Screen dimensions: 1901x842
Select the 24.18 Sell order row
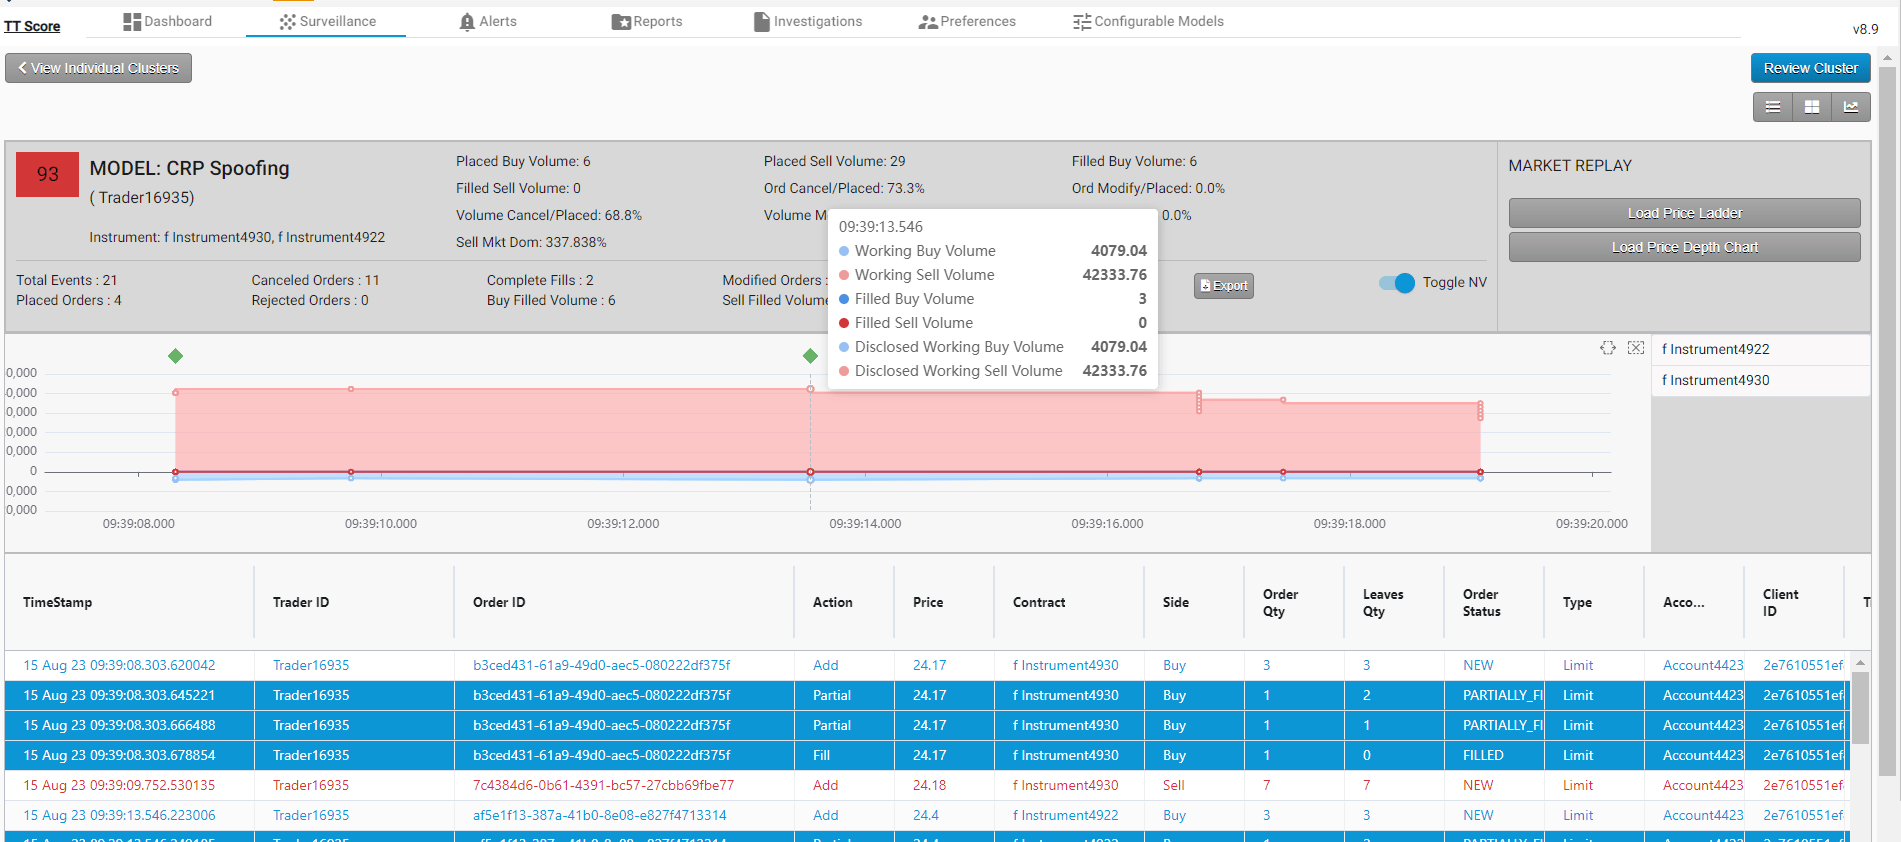[x=600, y=785]
